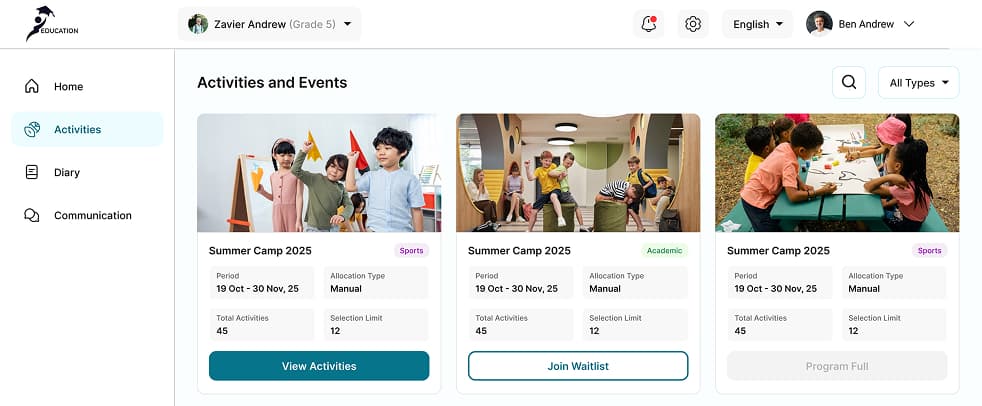Open the English language dropdown
Screen dimensions: 982x406
tap(757, 25)
